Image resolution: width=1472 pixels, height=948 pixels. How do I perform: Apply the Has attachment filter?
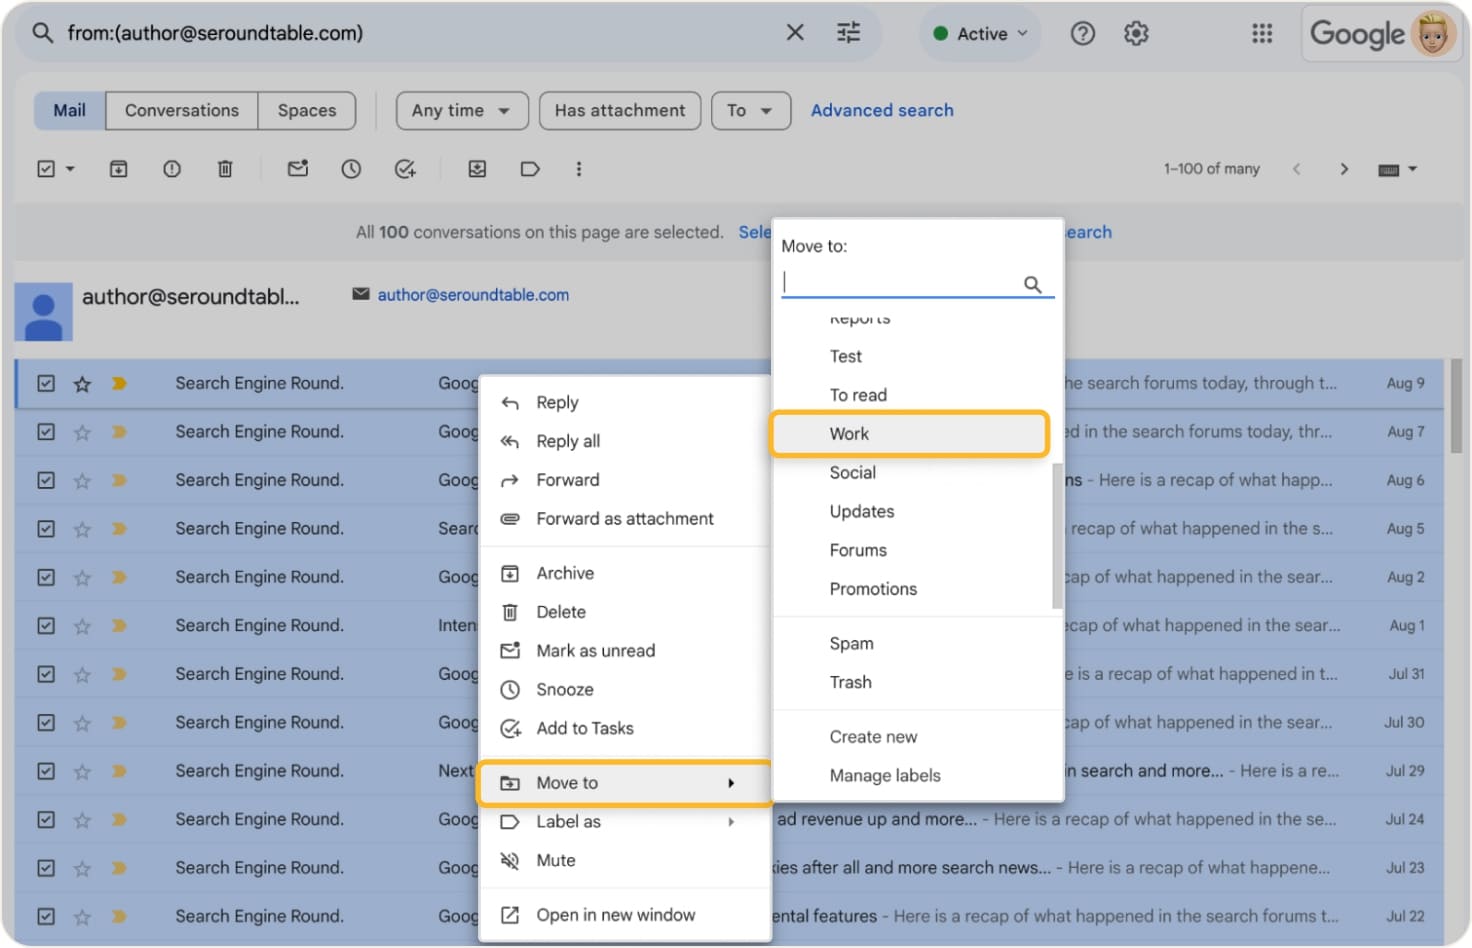pyautogui.click(x=619, y=110)
